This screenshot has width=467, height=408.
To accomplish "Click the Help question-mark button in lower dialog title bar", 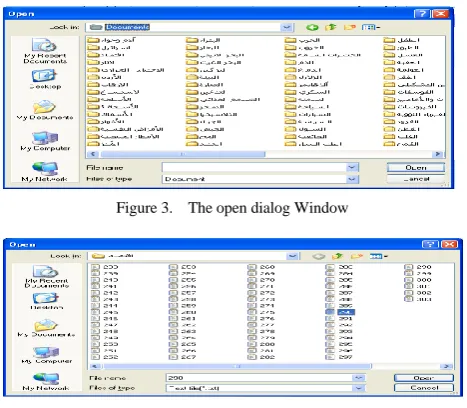I will click(430, 244).
